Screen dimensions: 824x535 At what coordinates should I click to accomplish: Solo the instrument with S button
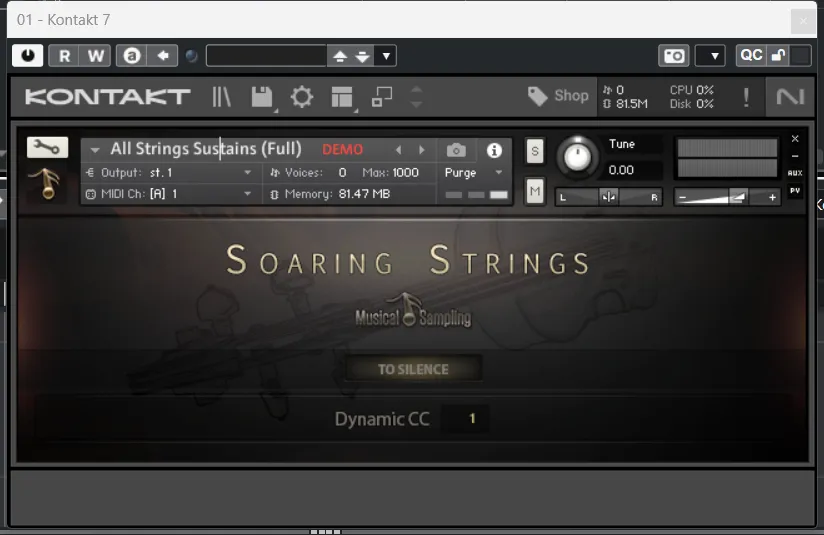click(x=534, y=151)
